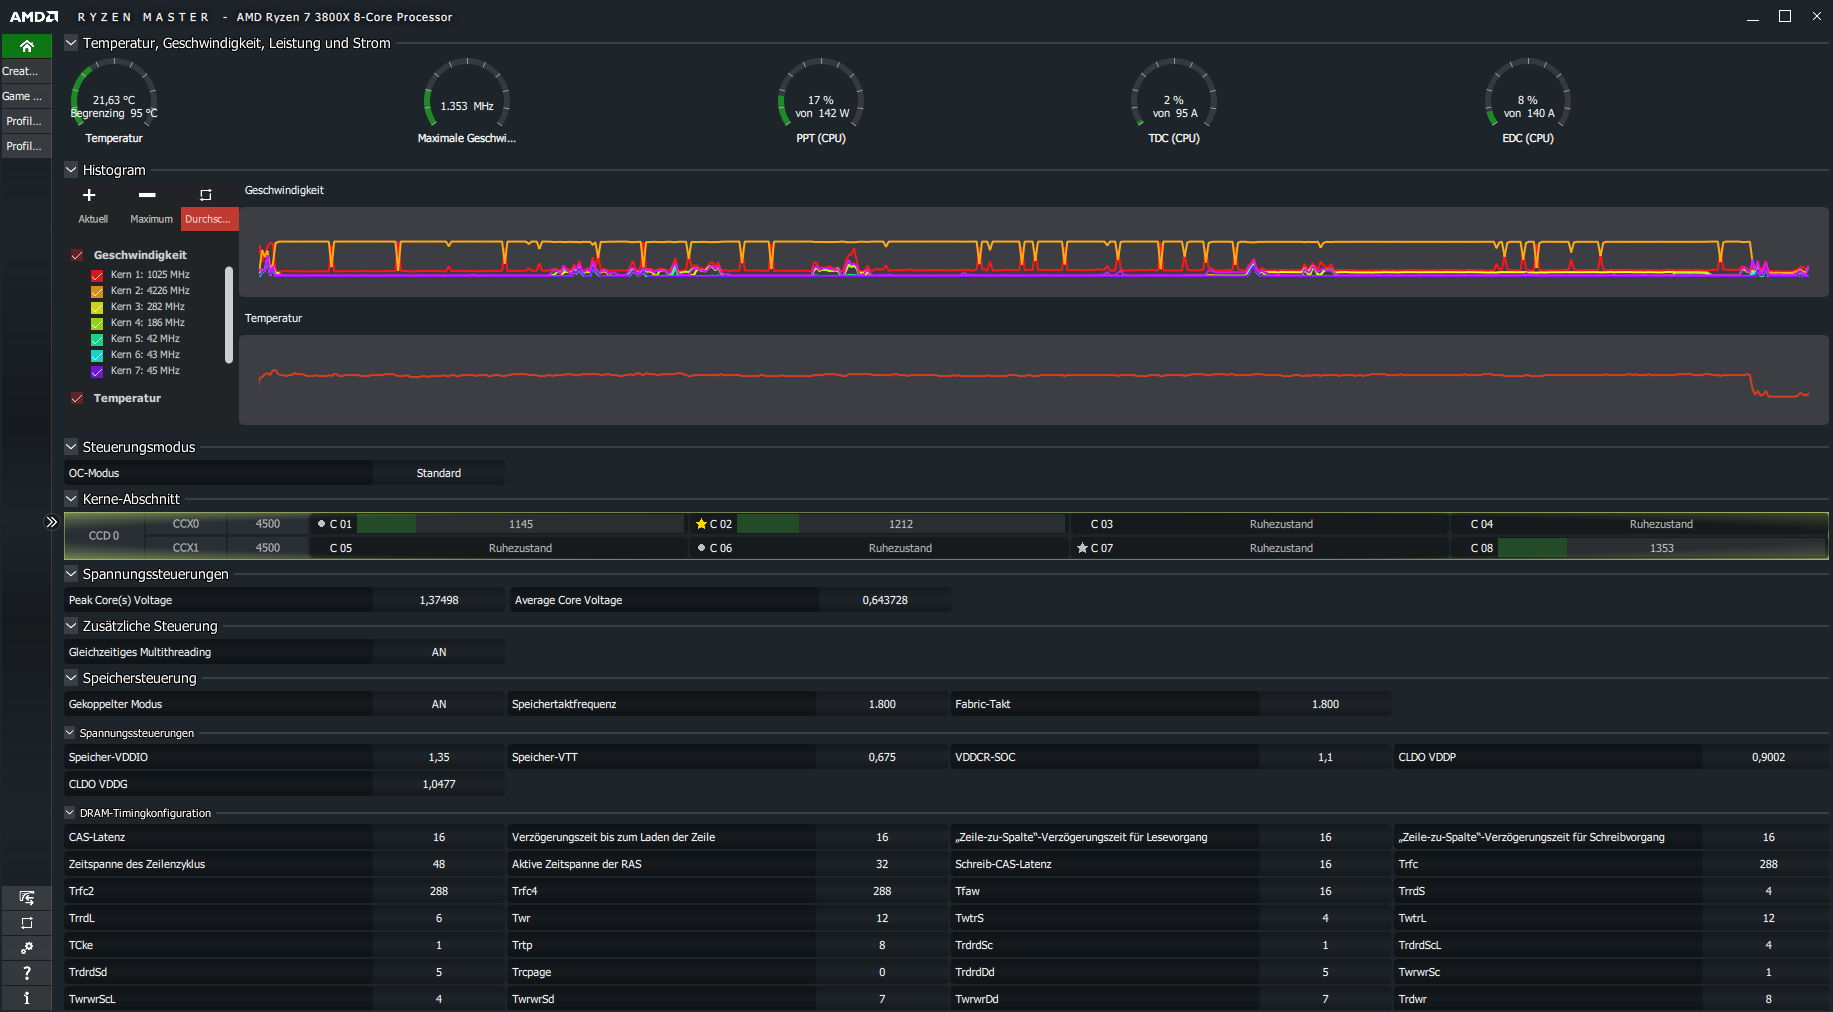Screen dimensions: 1833x1012
Task: Click the reset square-arrows icon in the bottom sidebar
Action: pos(26,923)
